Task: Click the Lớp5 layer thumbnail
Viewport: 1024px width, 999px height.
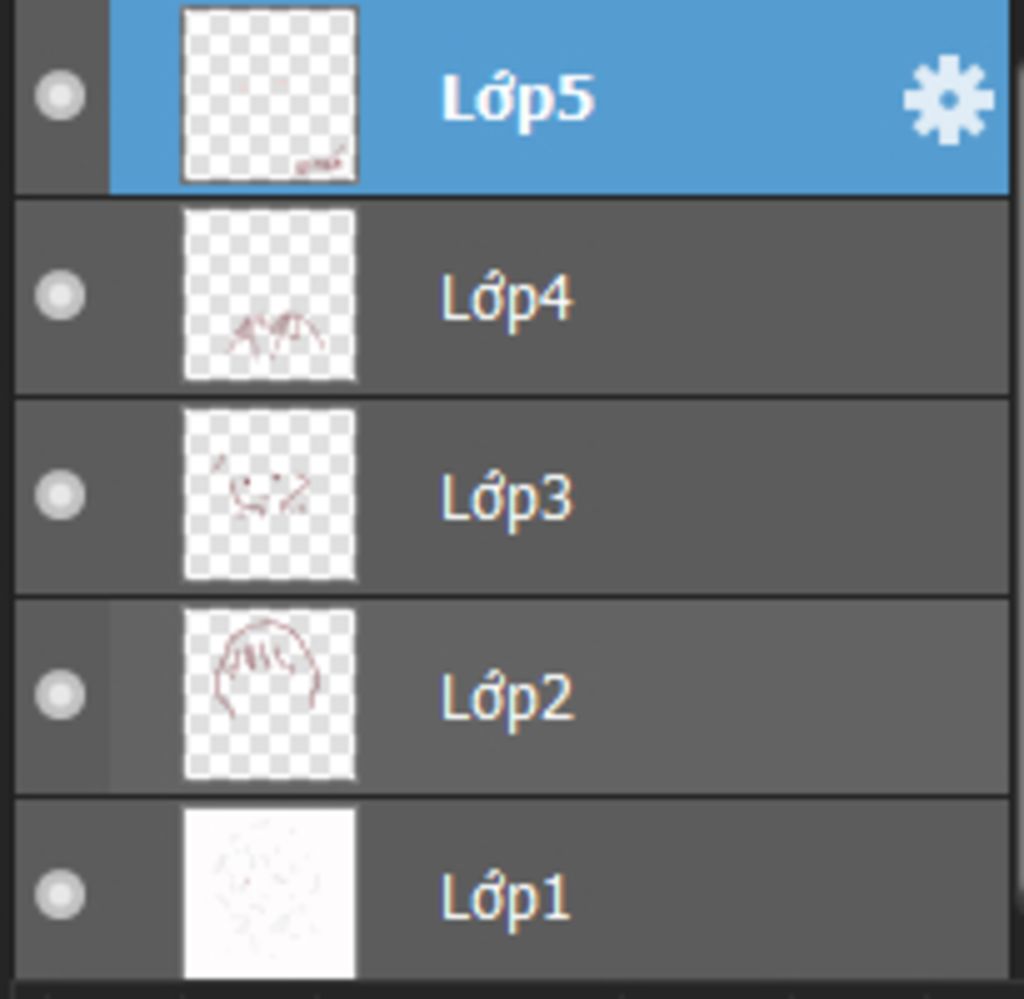Action: 270,96
